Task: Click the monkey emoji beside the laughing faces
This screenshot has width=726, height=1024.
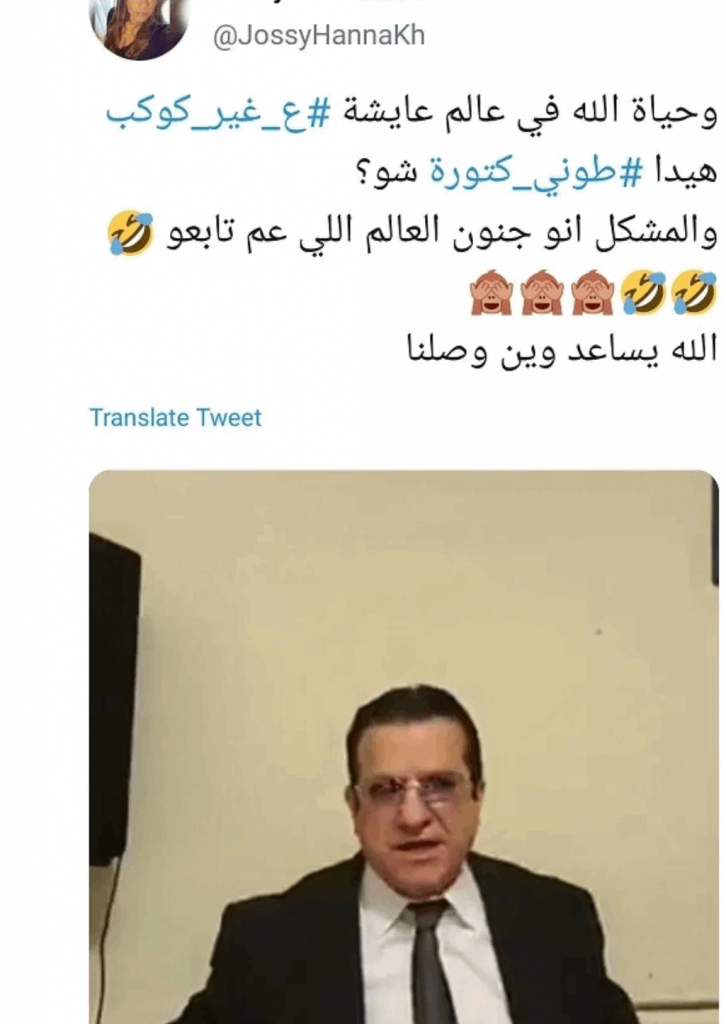Action: coord(592,292)
